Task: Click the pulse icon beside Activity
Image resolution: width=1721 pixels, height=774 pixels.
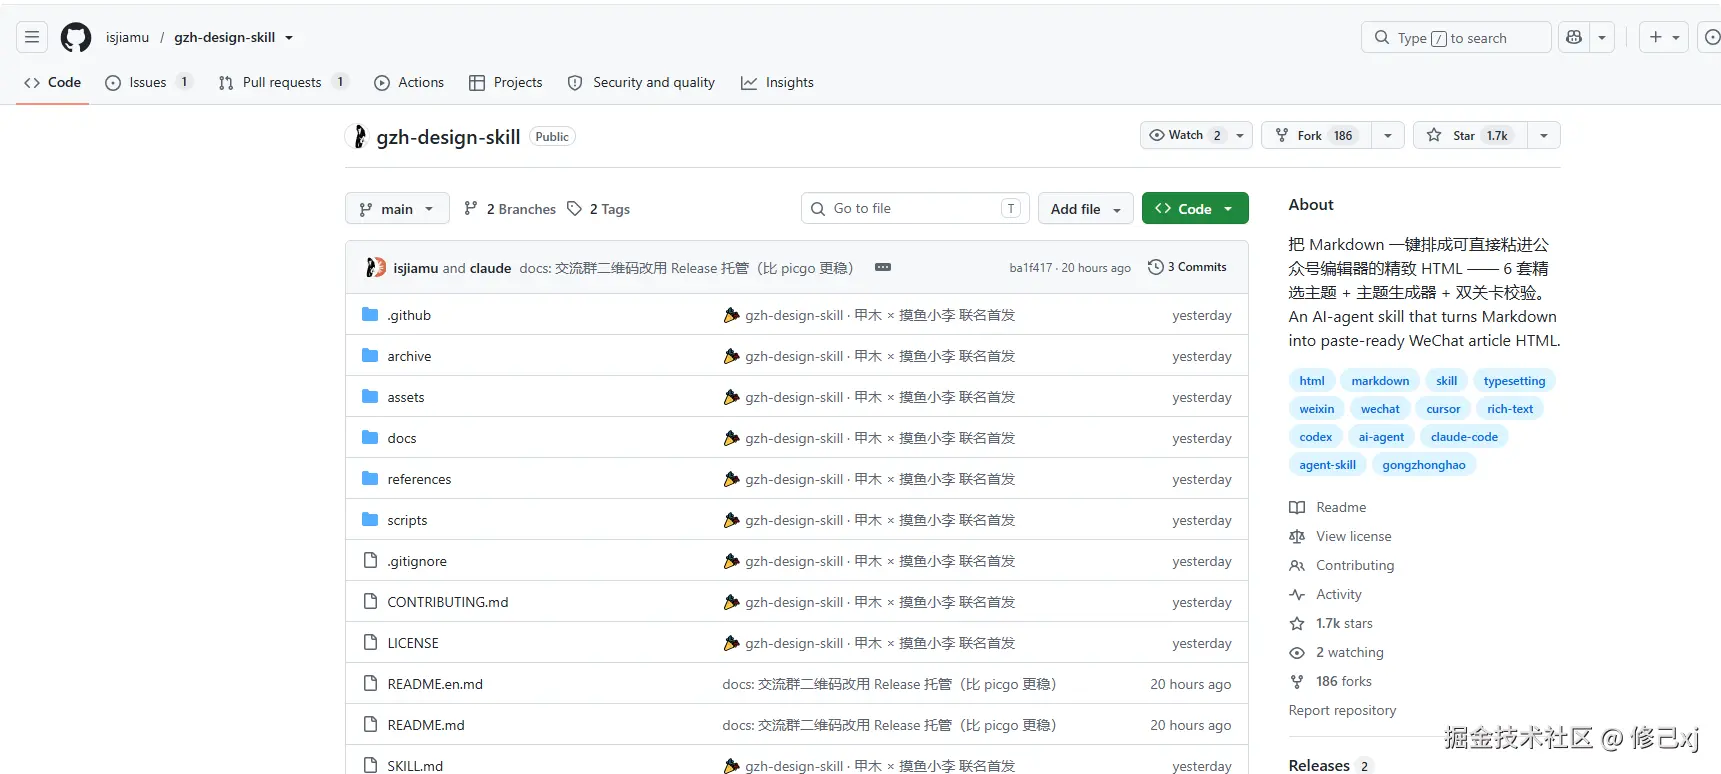Action: (1297, 595)
